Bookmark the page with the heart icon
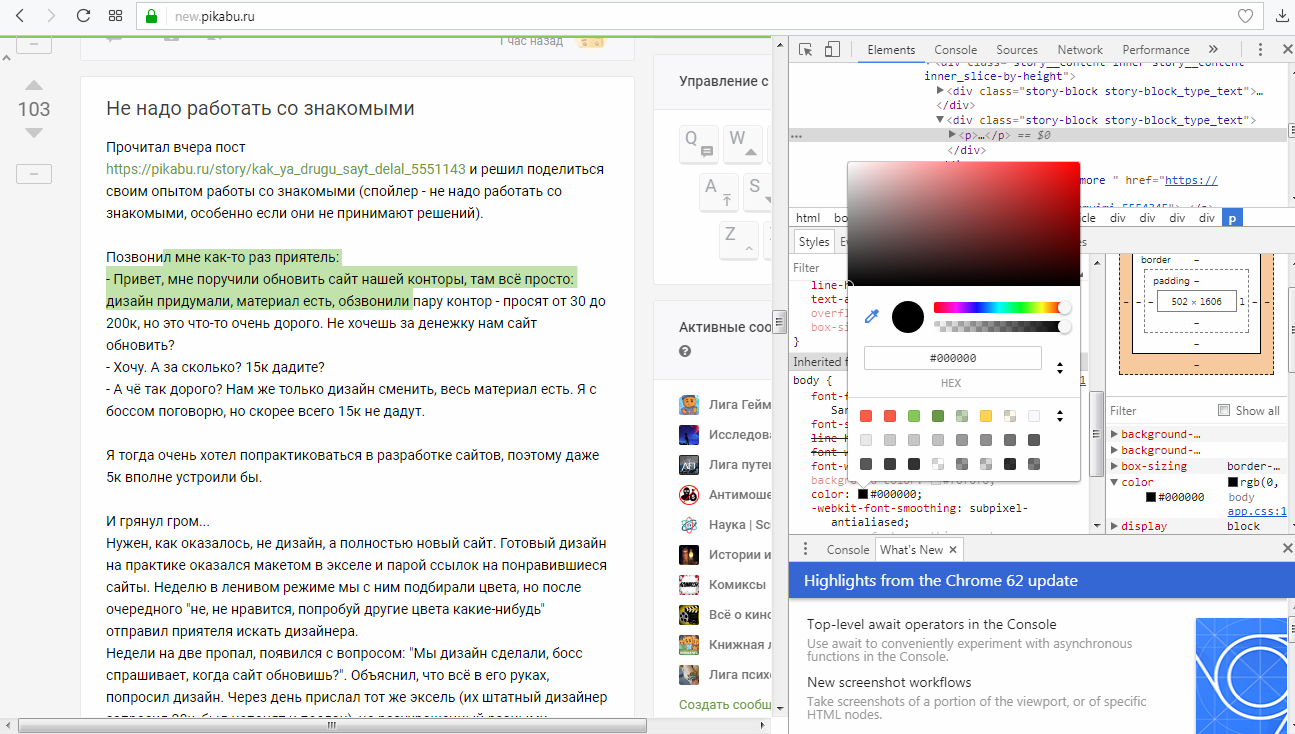 pyautogui.click(x=1245, y=16)
